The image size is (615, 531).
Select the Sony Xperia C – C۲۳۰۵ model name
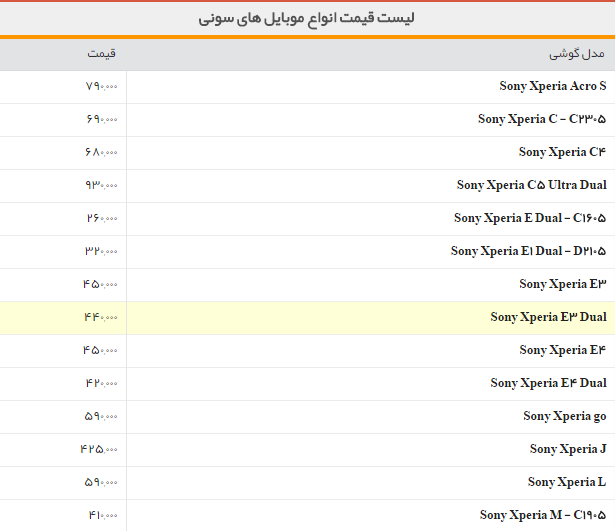click(542, 119)
